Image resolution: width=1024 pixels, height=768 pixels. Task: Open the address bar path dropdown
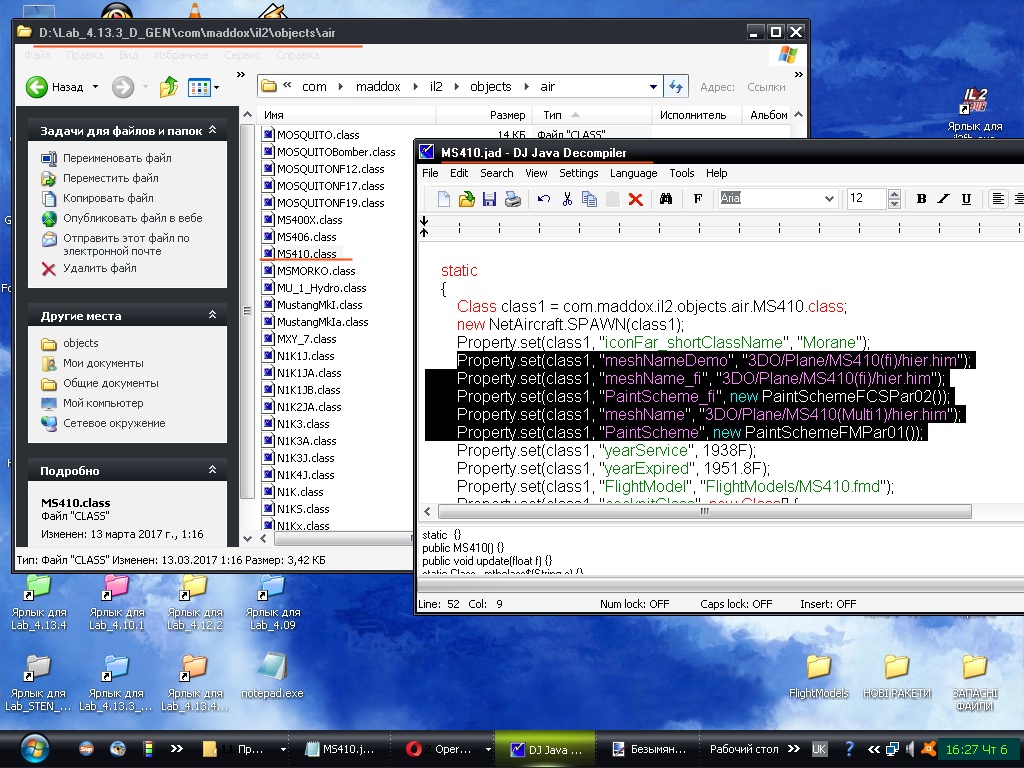click(655, 87)
